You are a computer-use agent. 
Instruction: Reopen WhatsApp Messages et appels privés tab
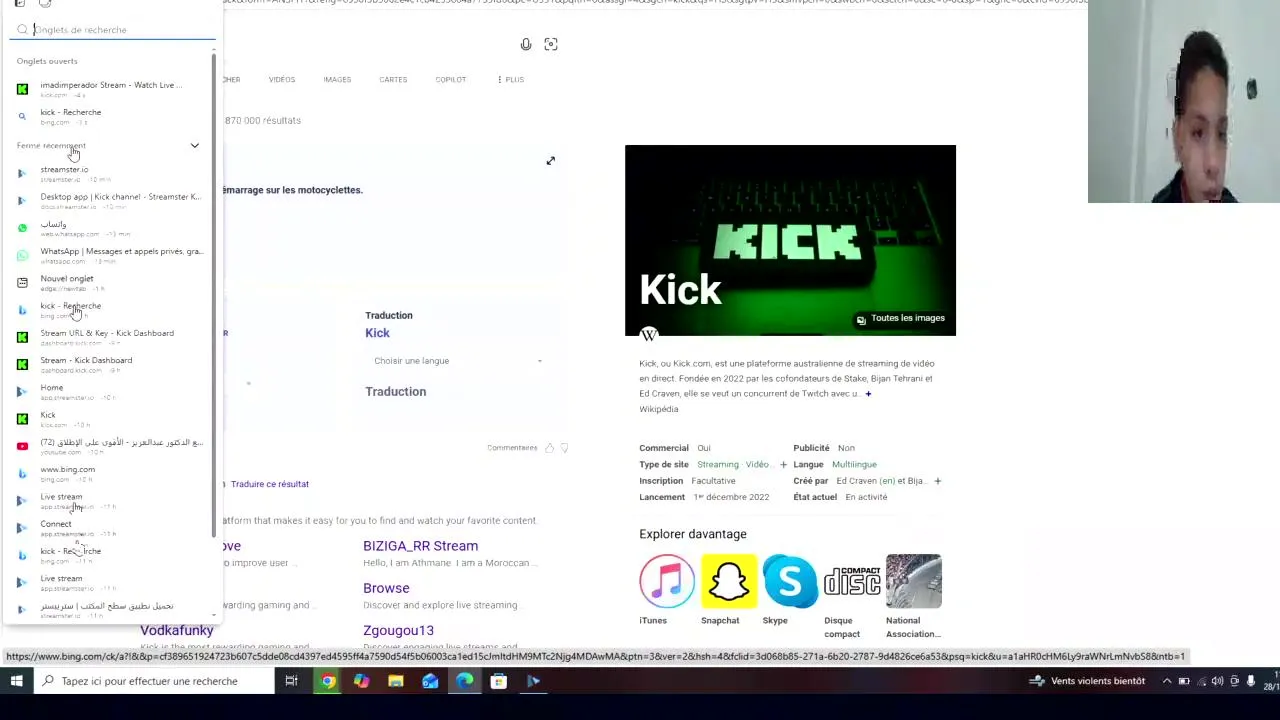(x=110, y=255)
